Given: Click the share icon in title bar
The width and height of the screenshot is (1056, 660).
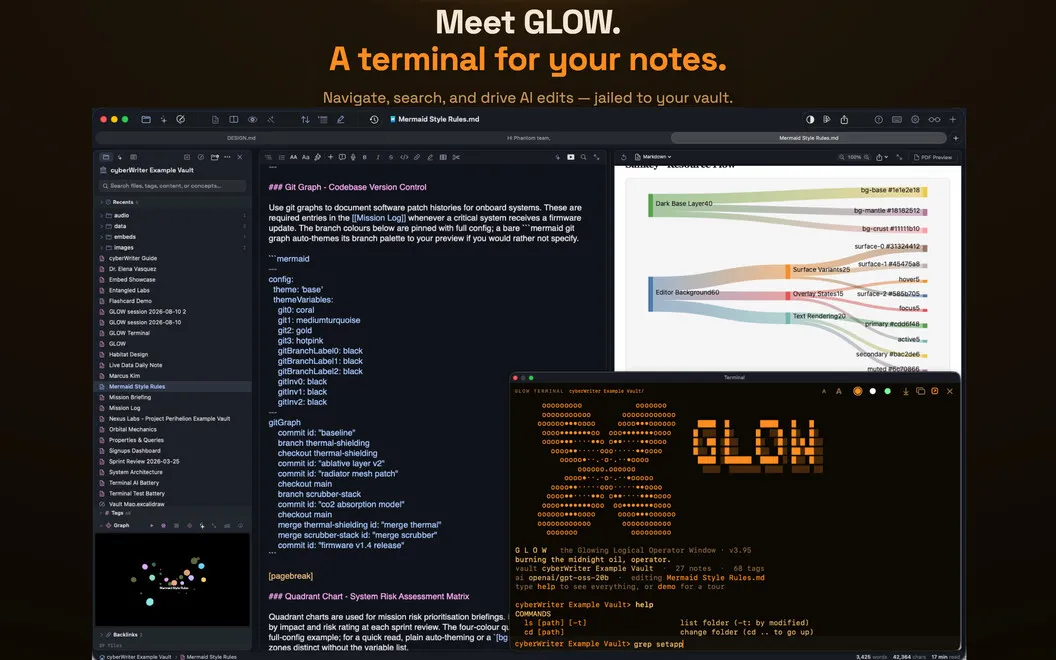Looking at the screenshot, I should tap(844, 119).
